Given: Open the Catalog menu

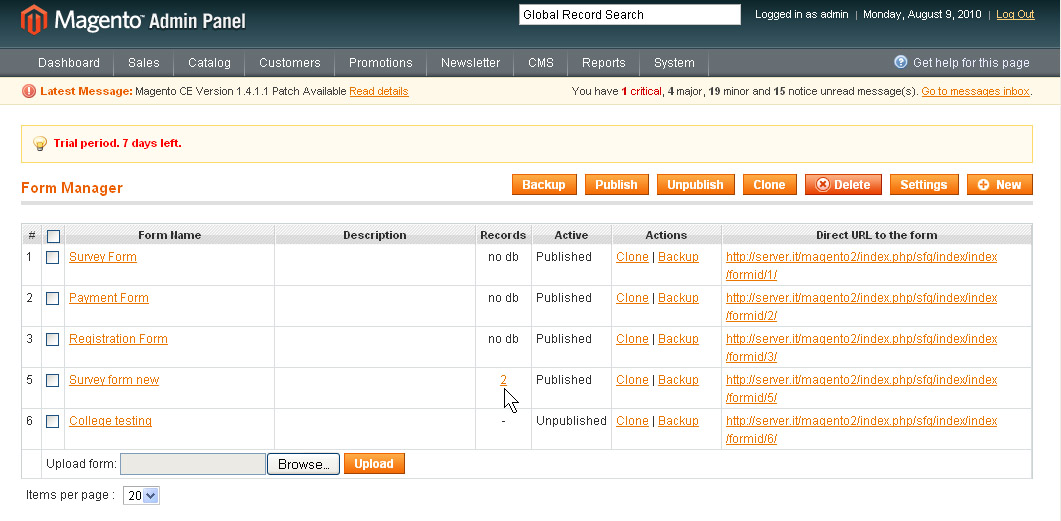Looking at the screenshot, I should 209,63.
